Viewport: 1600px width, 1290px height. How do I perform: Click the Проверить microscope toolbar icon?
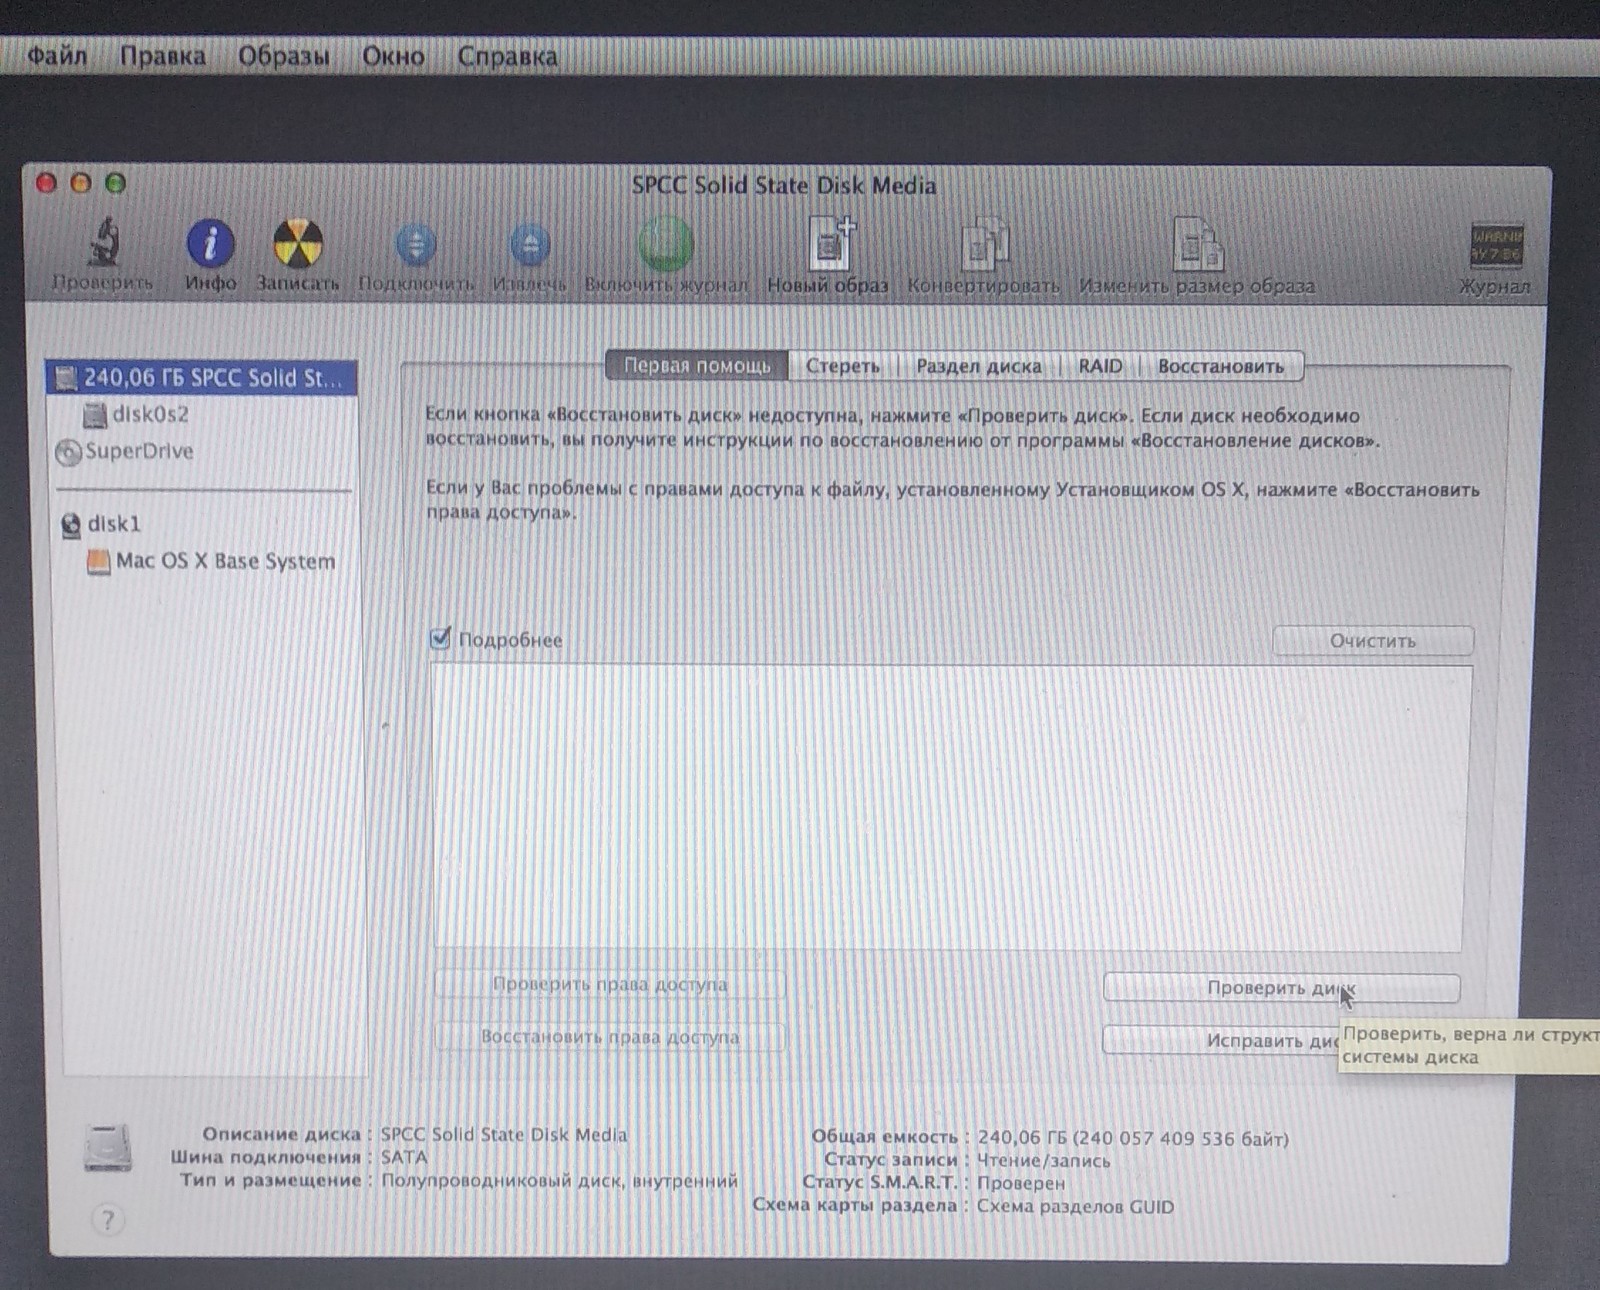click(x=103, y=241)
